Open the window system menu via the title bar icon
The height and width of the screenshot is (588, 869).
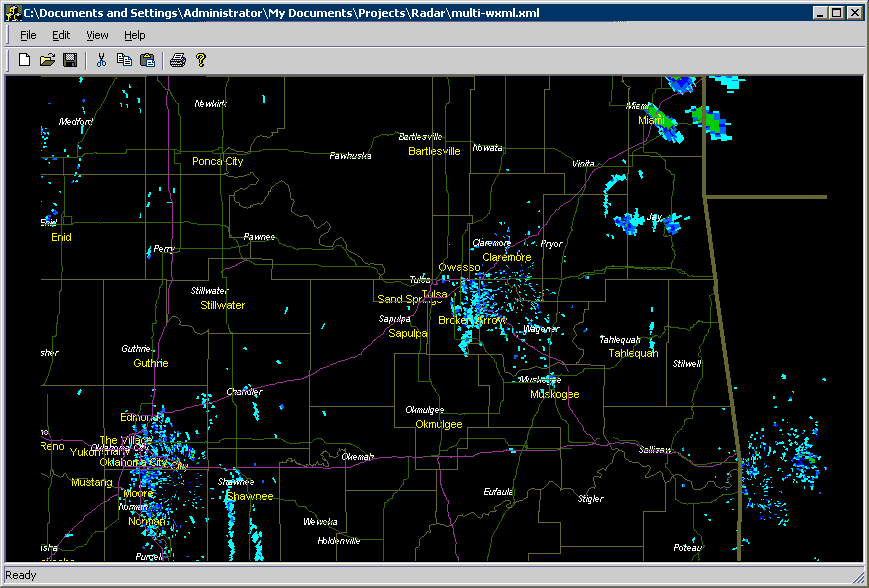point(11,12)
